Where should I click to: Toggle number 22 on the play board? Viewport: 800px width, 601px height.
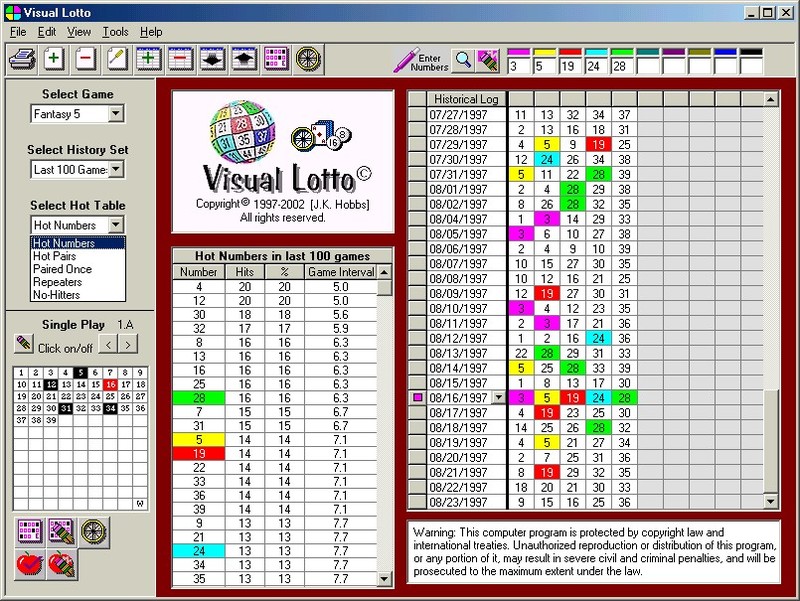(65, 396)
